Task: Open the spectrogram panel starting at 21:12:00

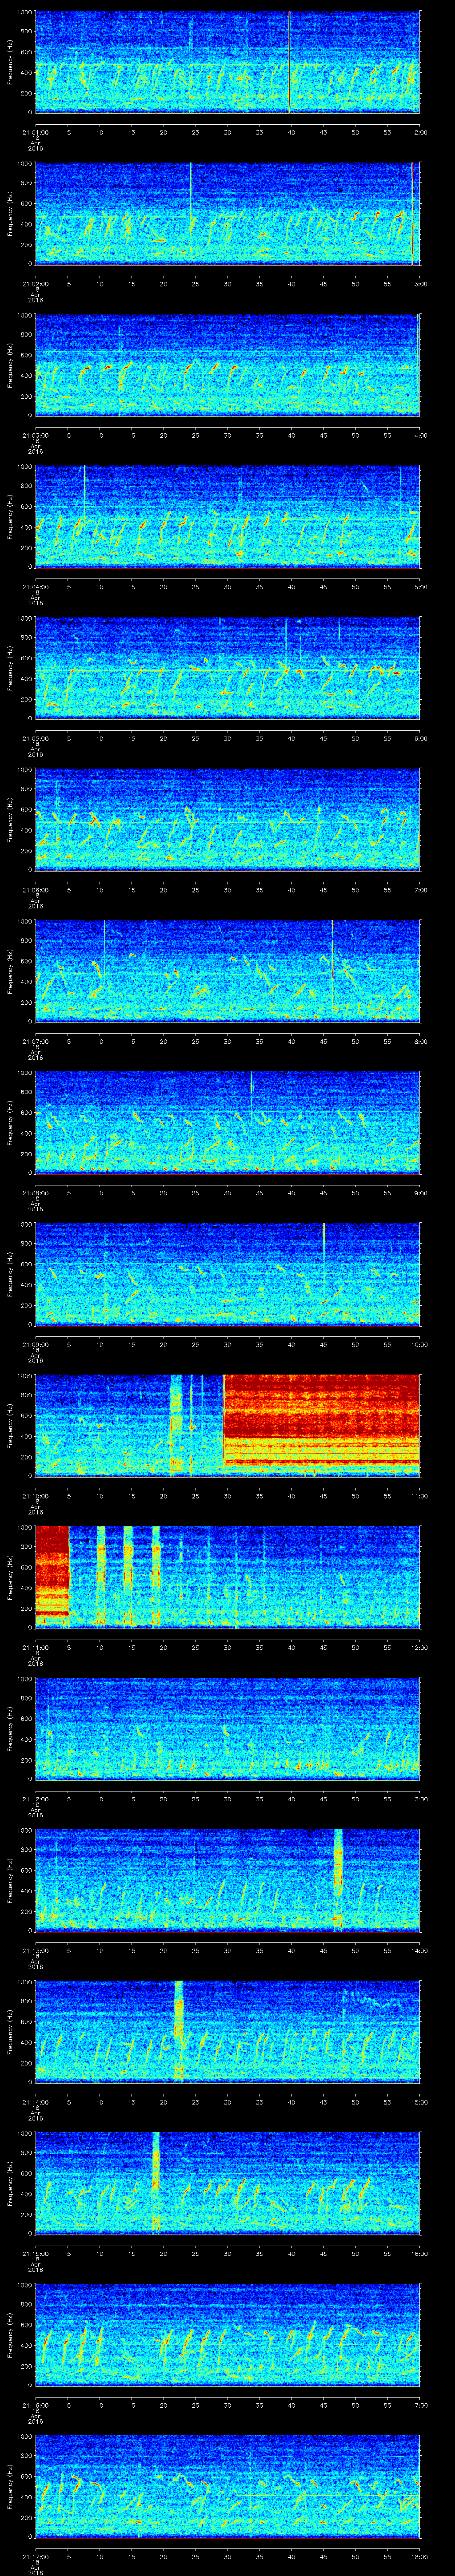Action: coord(227,1728)
